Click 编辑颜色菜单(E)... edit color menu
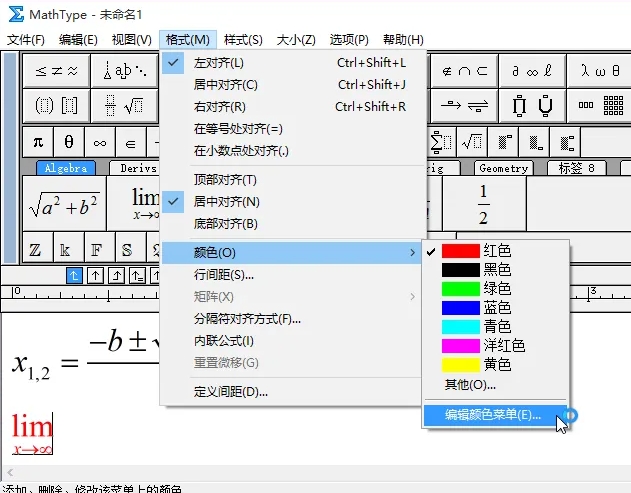Screen dimensions: 631x493 click(495, 415)
